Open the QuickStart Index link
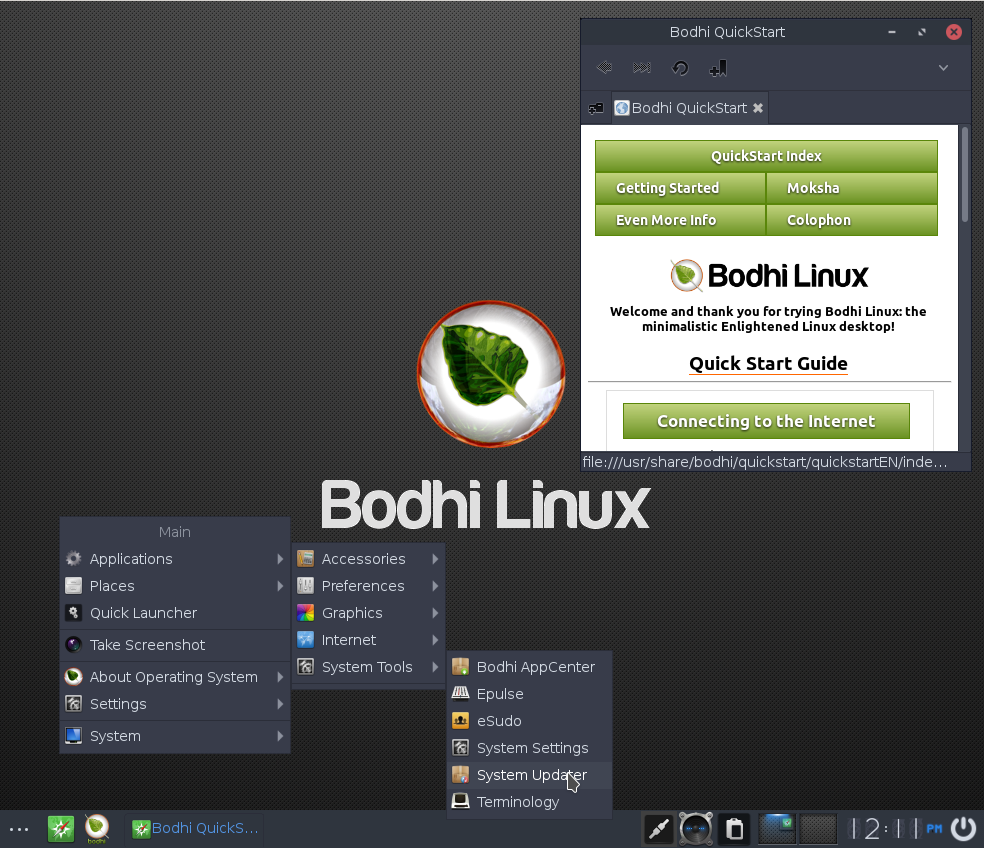The image size is (984, 848). (x=766, y=156)
